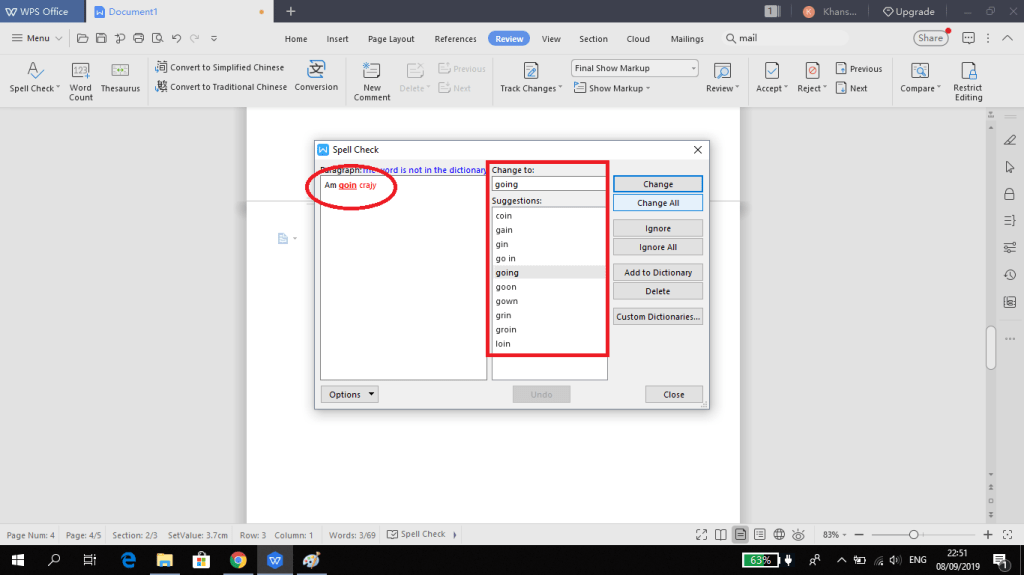Click the New Comment icon
Image resolution: width=1024 pixels, height=575 pixels.
[x=371, y=71]
